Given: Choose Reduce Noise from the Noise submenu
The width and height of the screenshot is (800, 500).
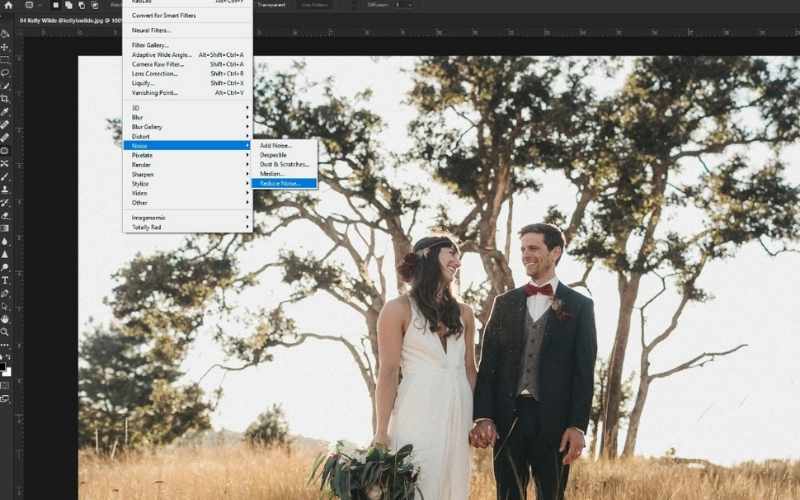Looking at the screenshot, I should pos(284,183).
